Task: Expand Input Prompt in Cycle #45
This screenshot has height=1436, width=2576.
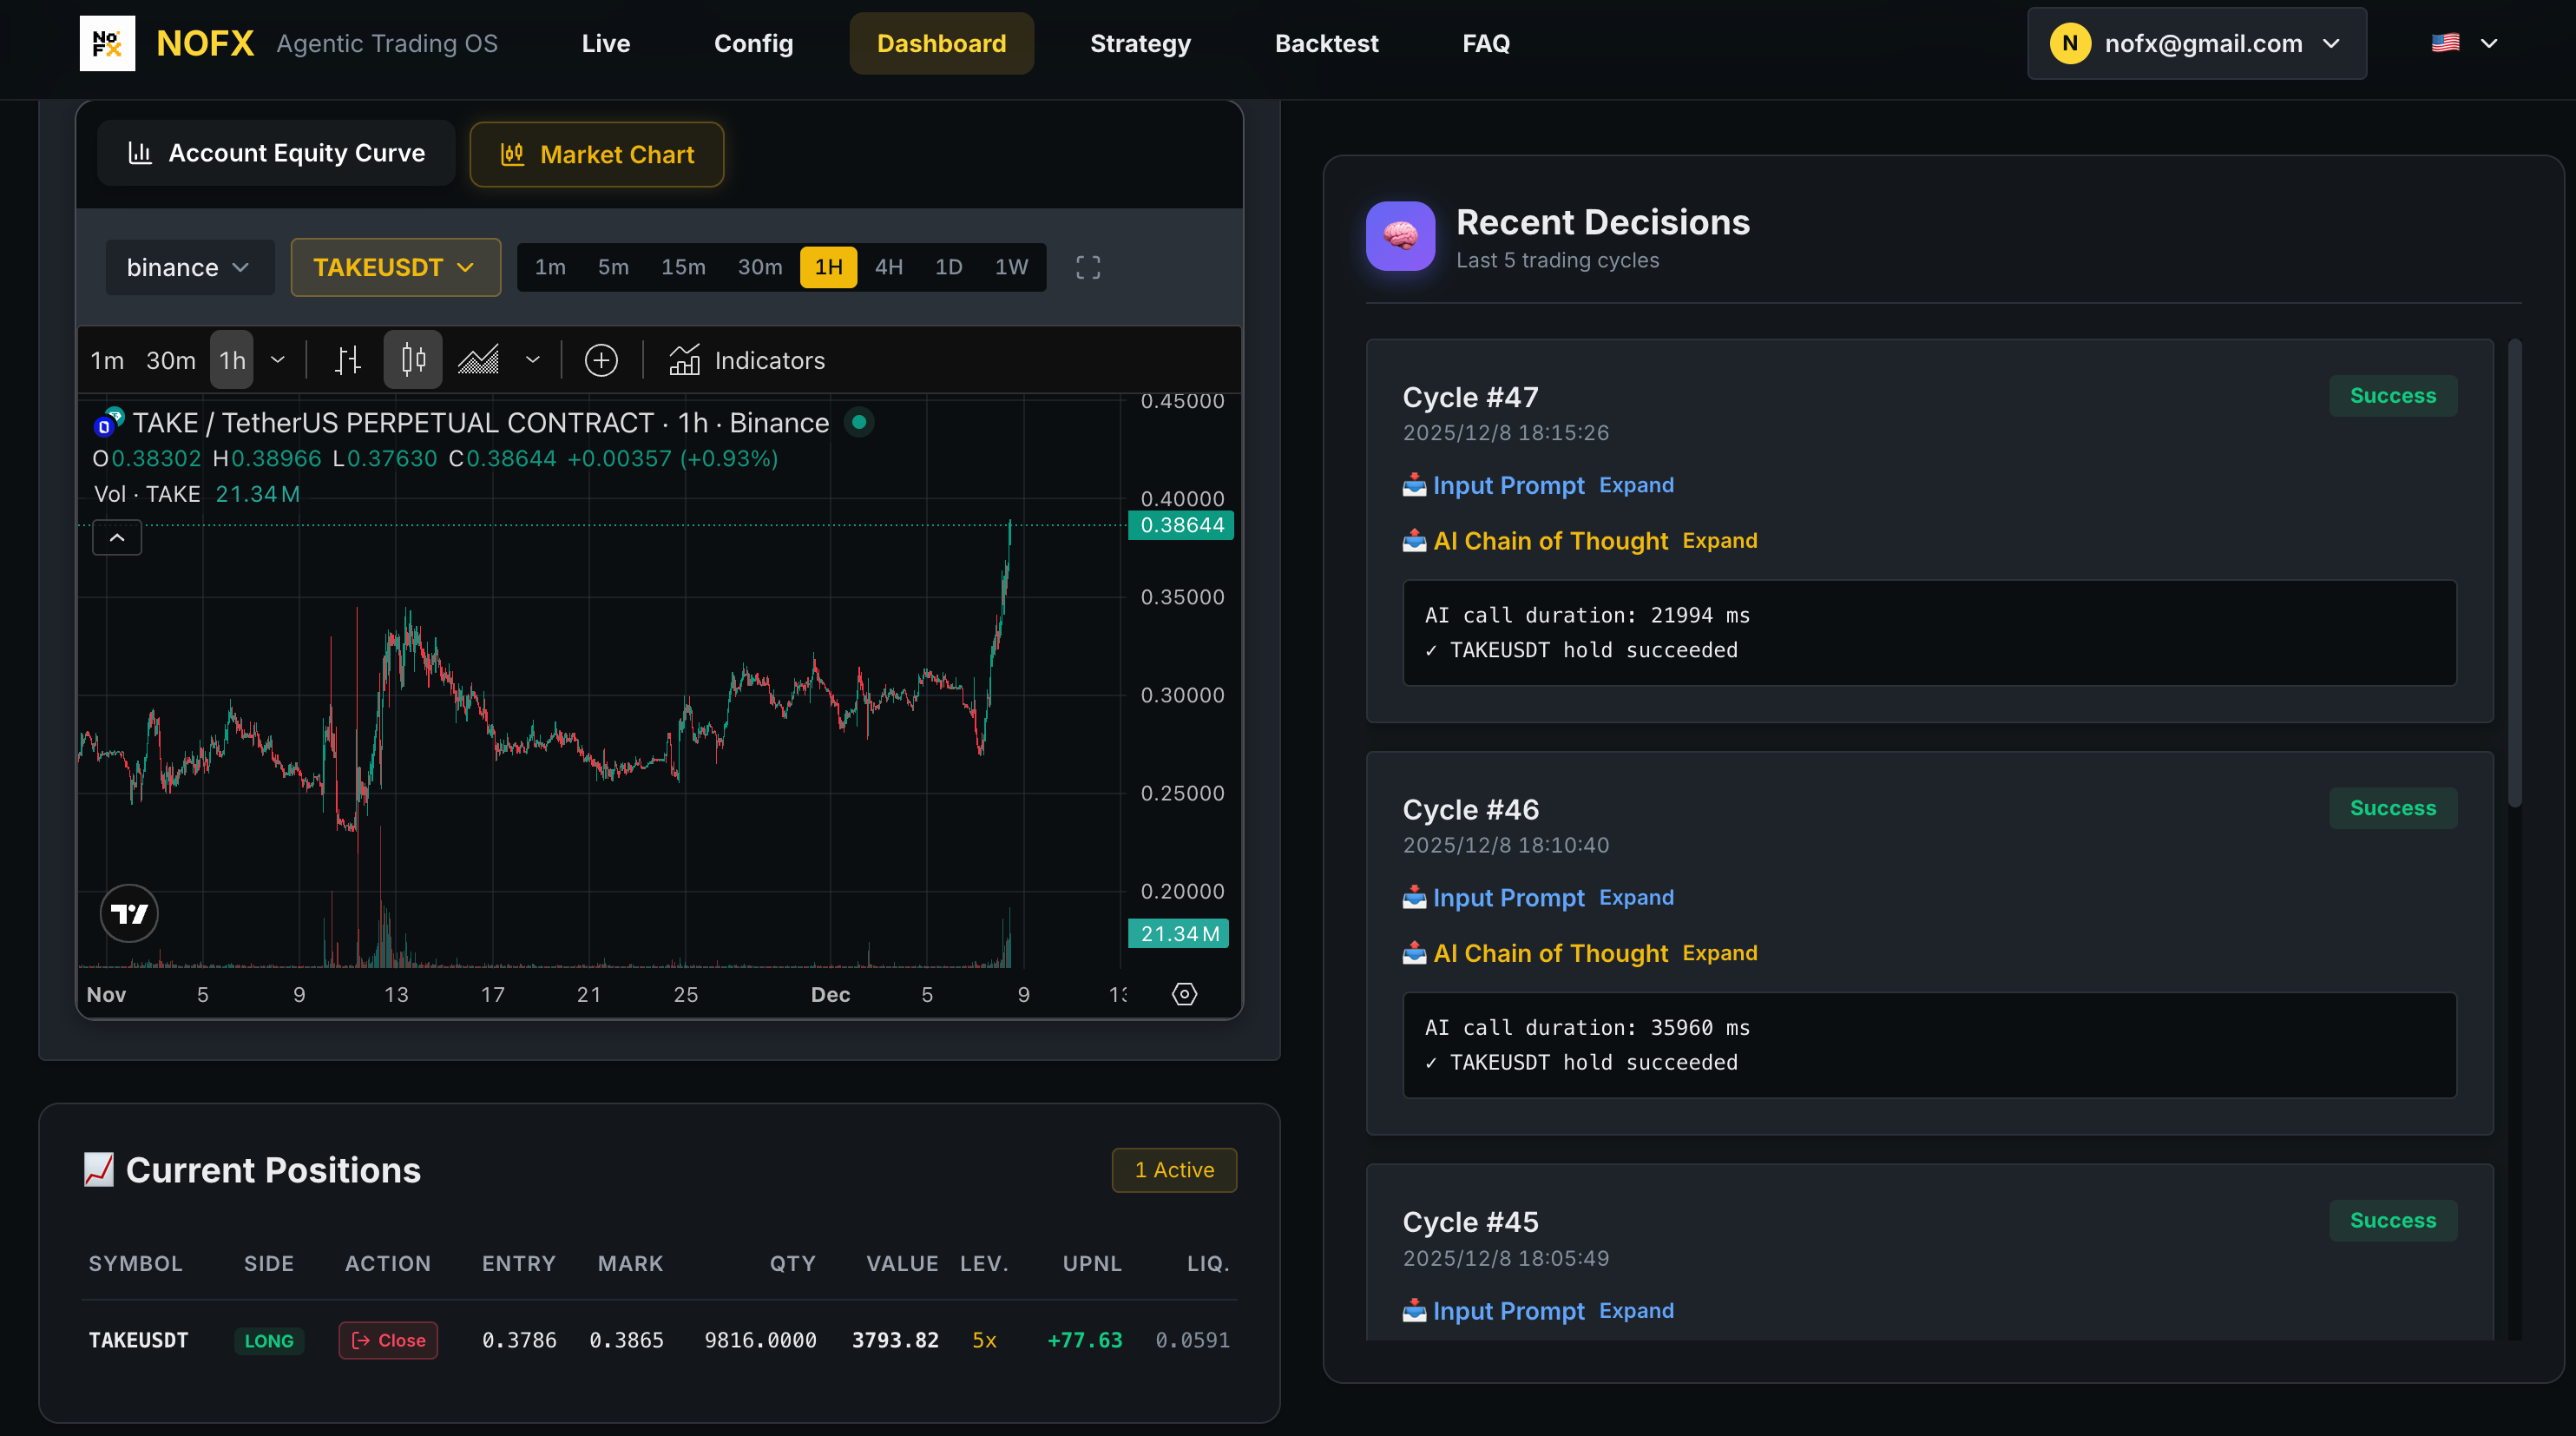Action: (1636, 1310)
